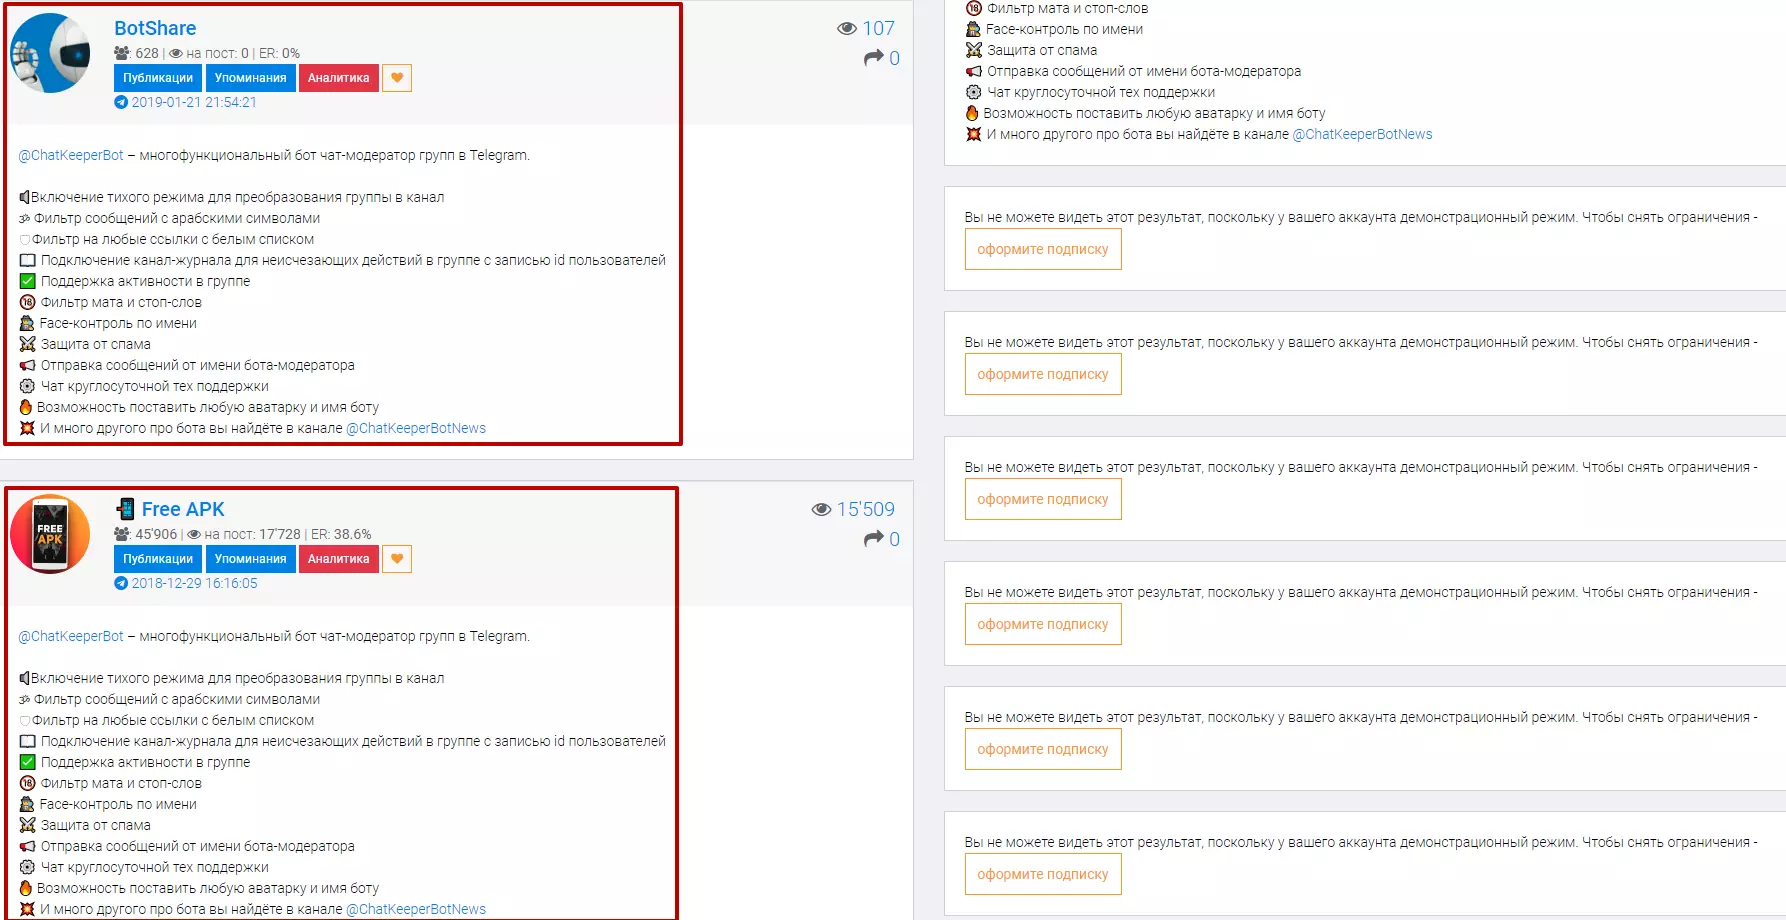
Task: Select 'Поддержка активности в группе' in Free APK post
Action: [x=146, y=762]
